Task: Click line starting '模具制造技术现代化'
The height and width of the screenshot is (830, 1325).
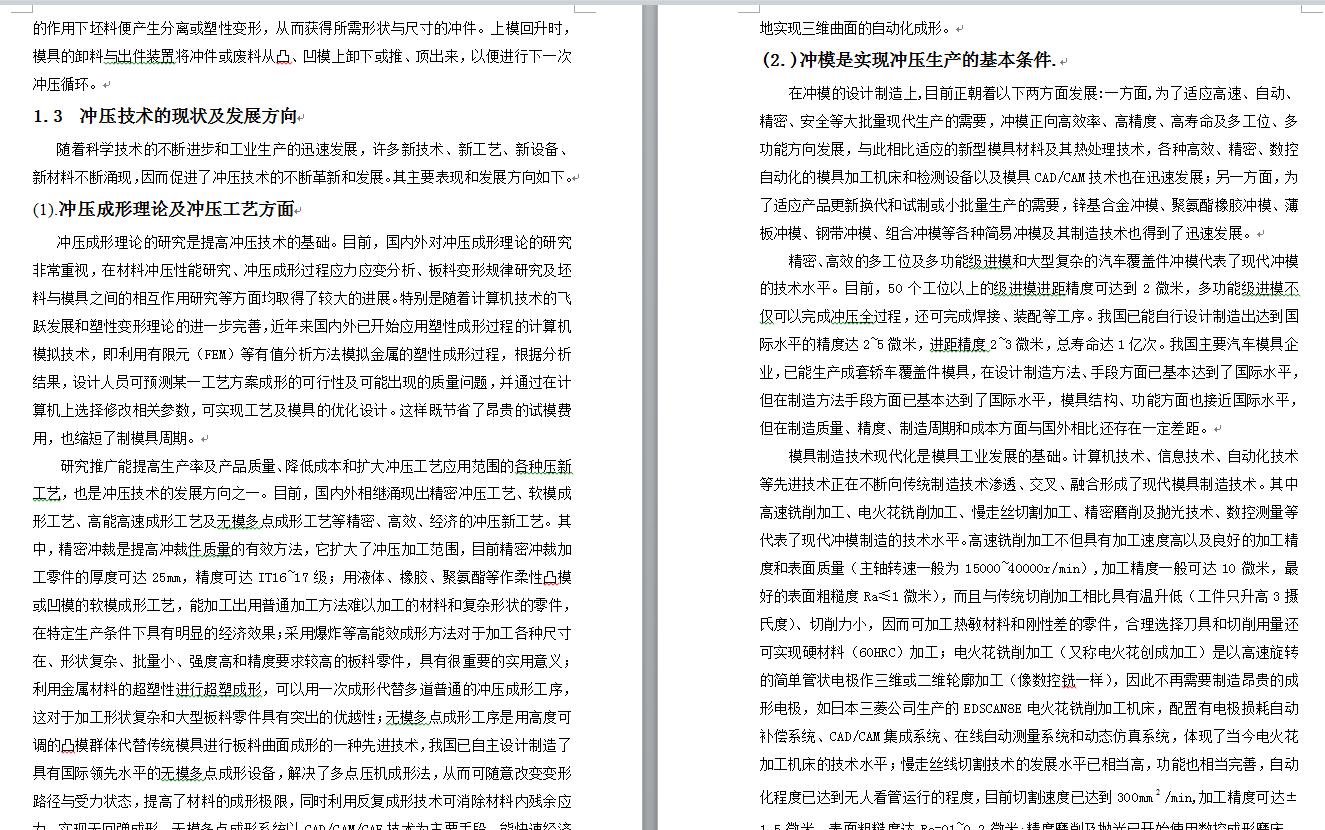Action: point(1044,456)
